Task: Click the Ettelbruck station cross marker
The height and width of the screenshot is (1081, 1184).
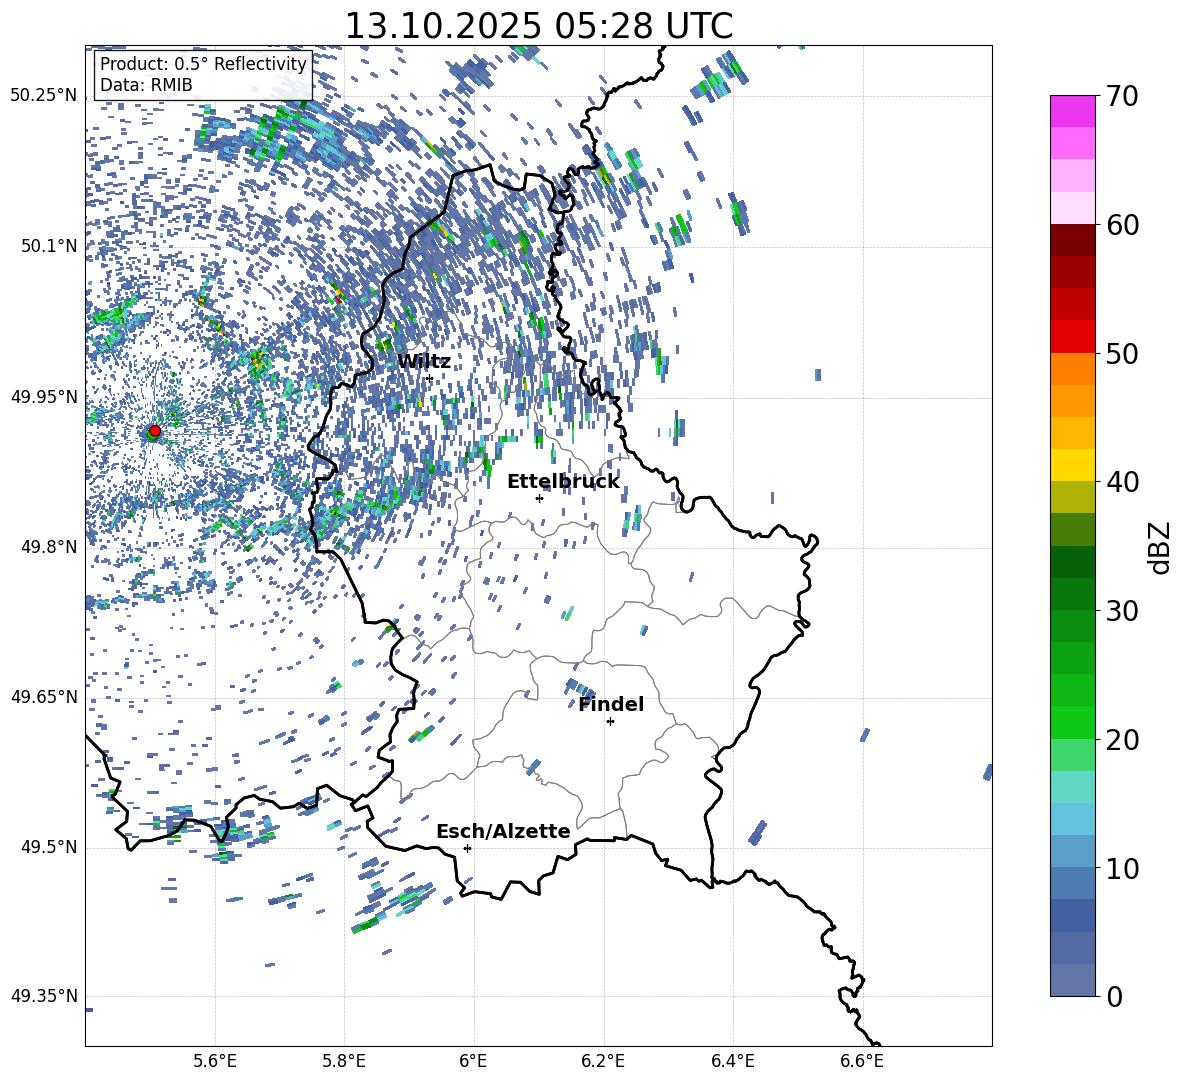Action: 539,498
